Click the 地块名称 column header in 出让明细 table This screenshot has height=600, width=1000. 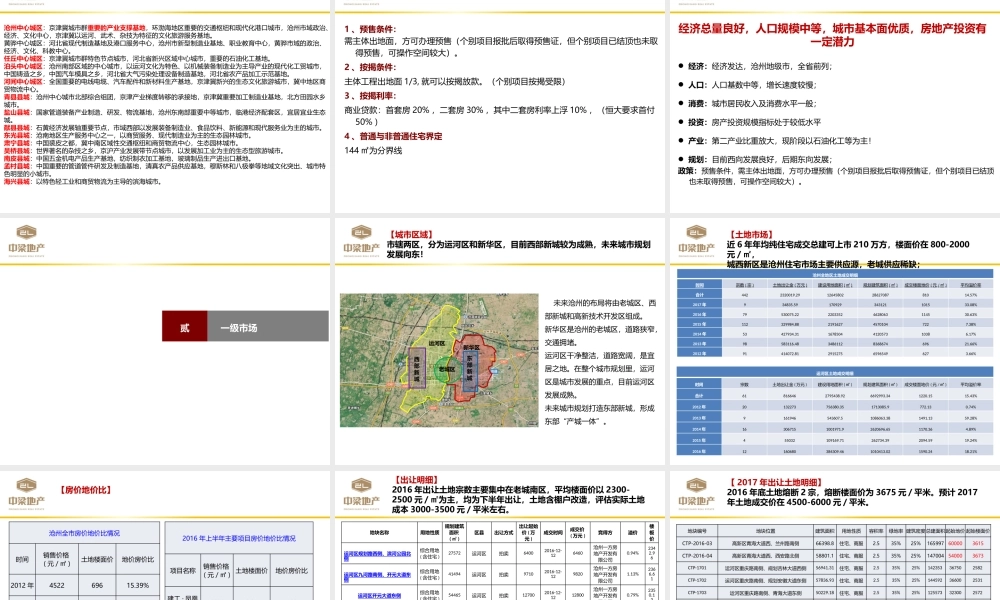point(379,532)
